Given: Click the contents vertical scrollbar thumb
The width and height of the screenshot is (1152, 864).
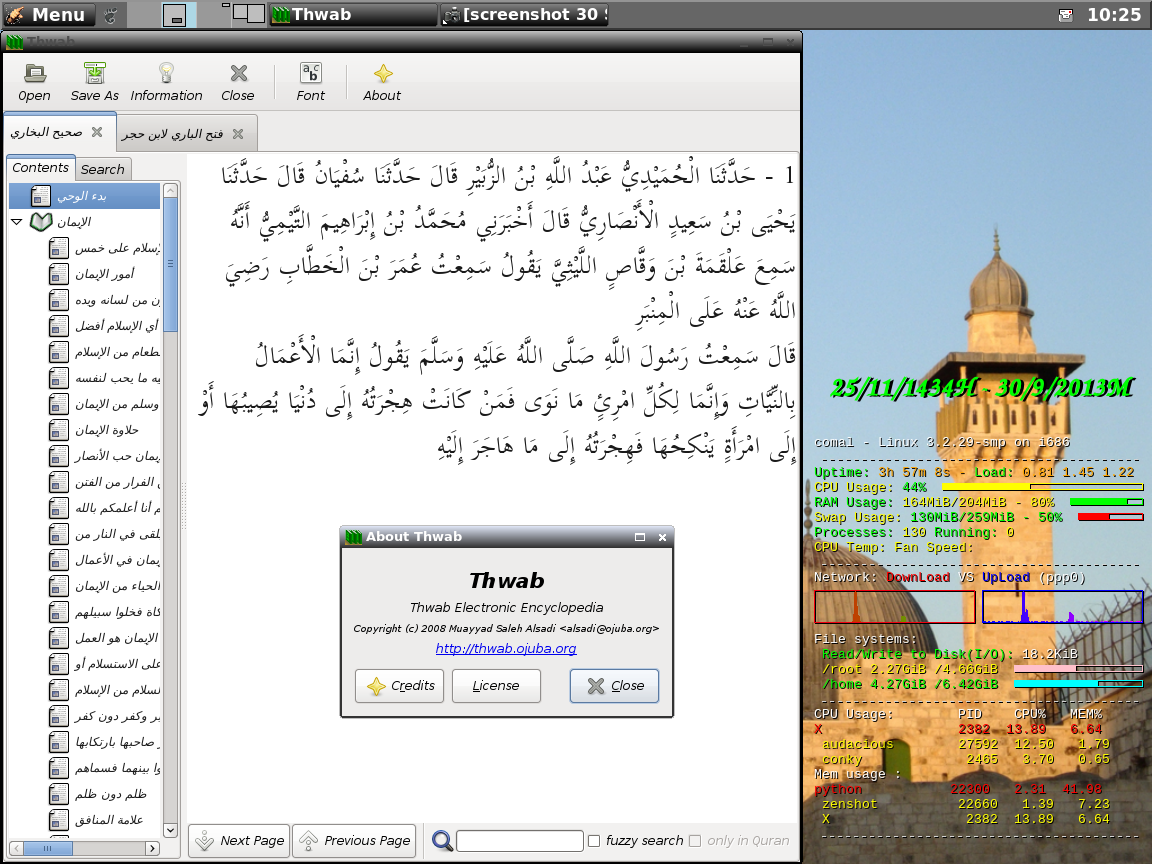Looking at the screenshot, I should pos(170,264).
